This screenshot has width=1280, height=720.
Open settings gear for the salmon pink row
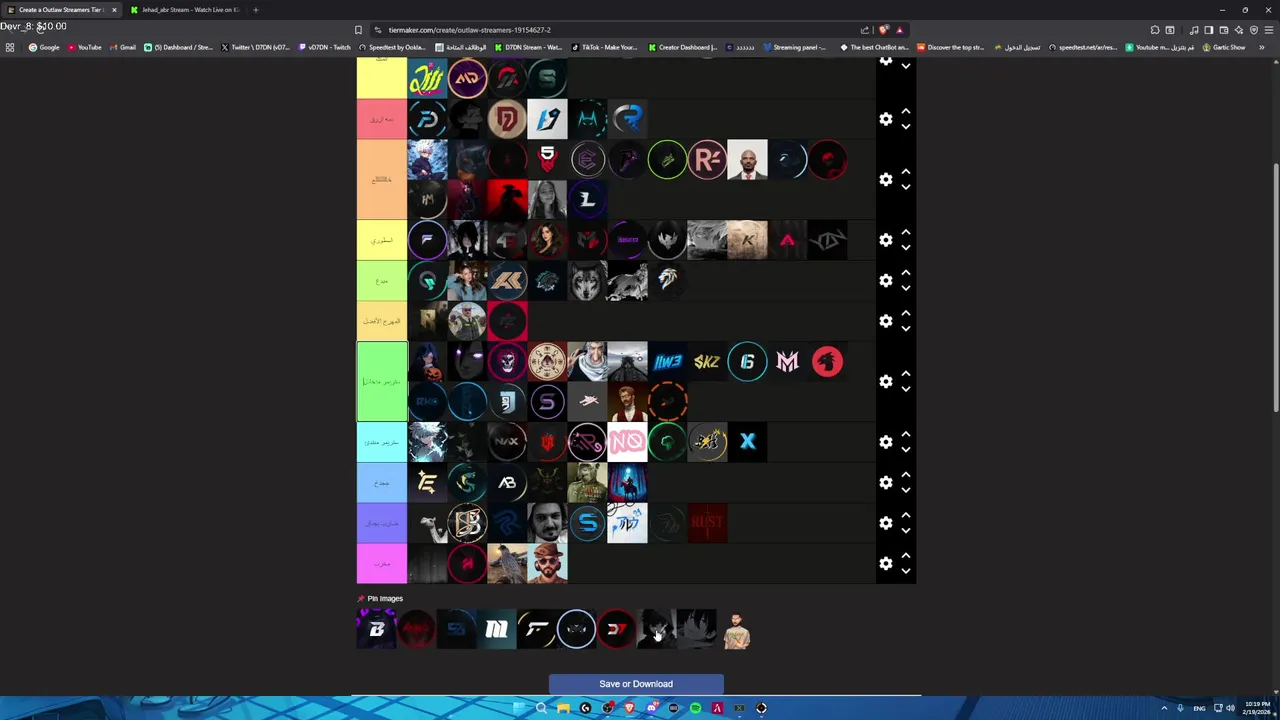(885, 119)
